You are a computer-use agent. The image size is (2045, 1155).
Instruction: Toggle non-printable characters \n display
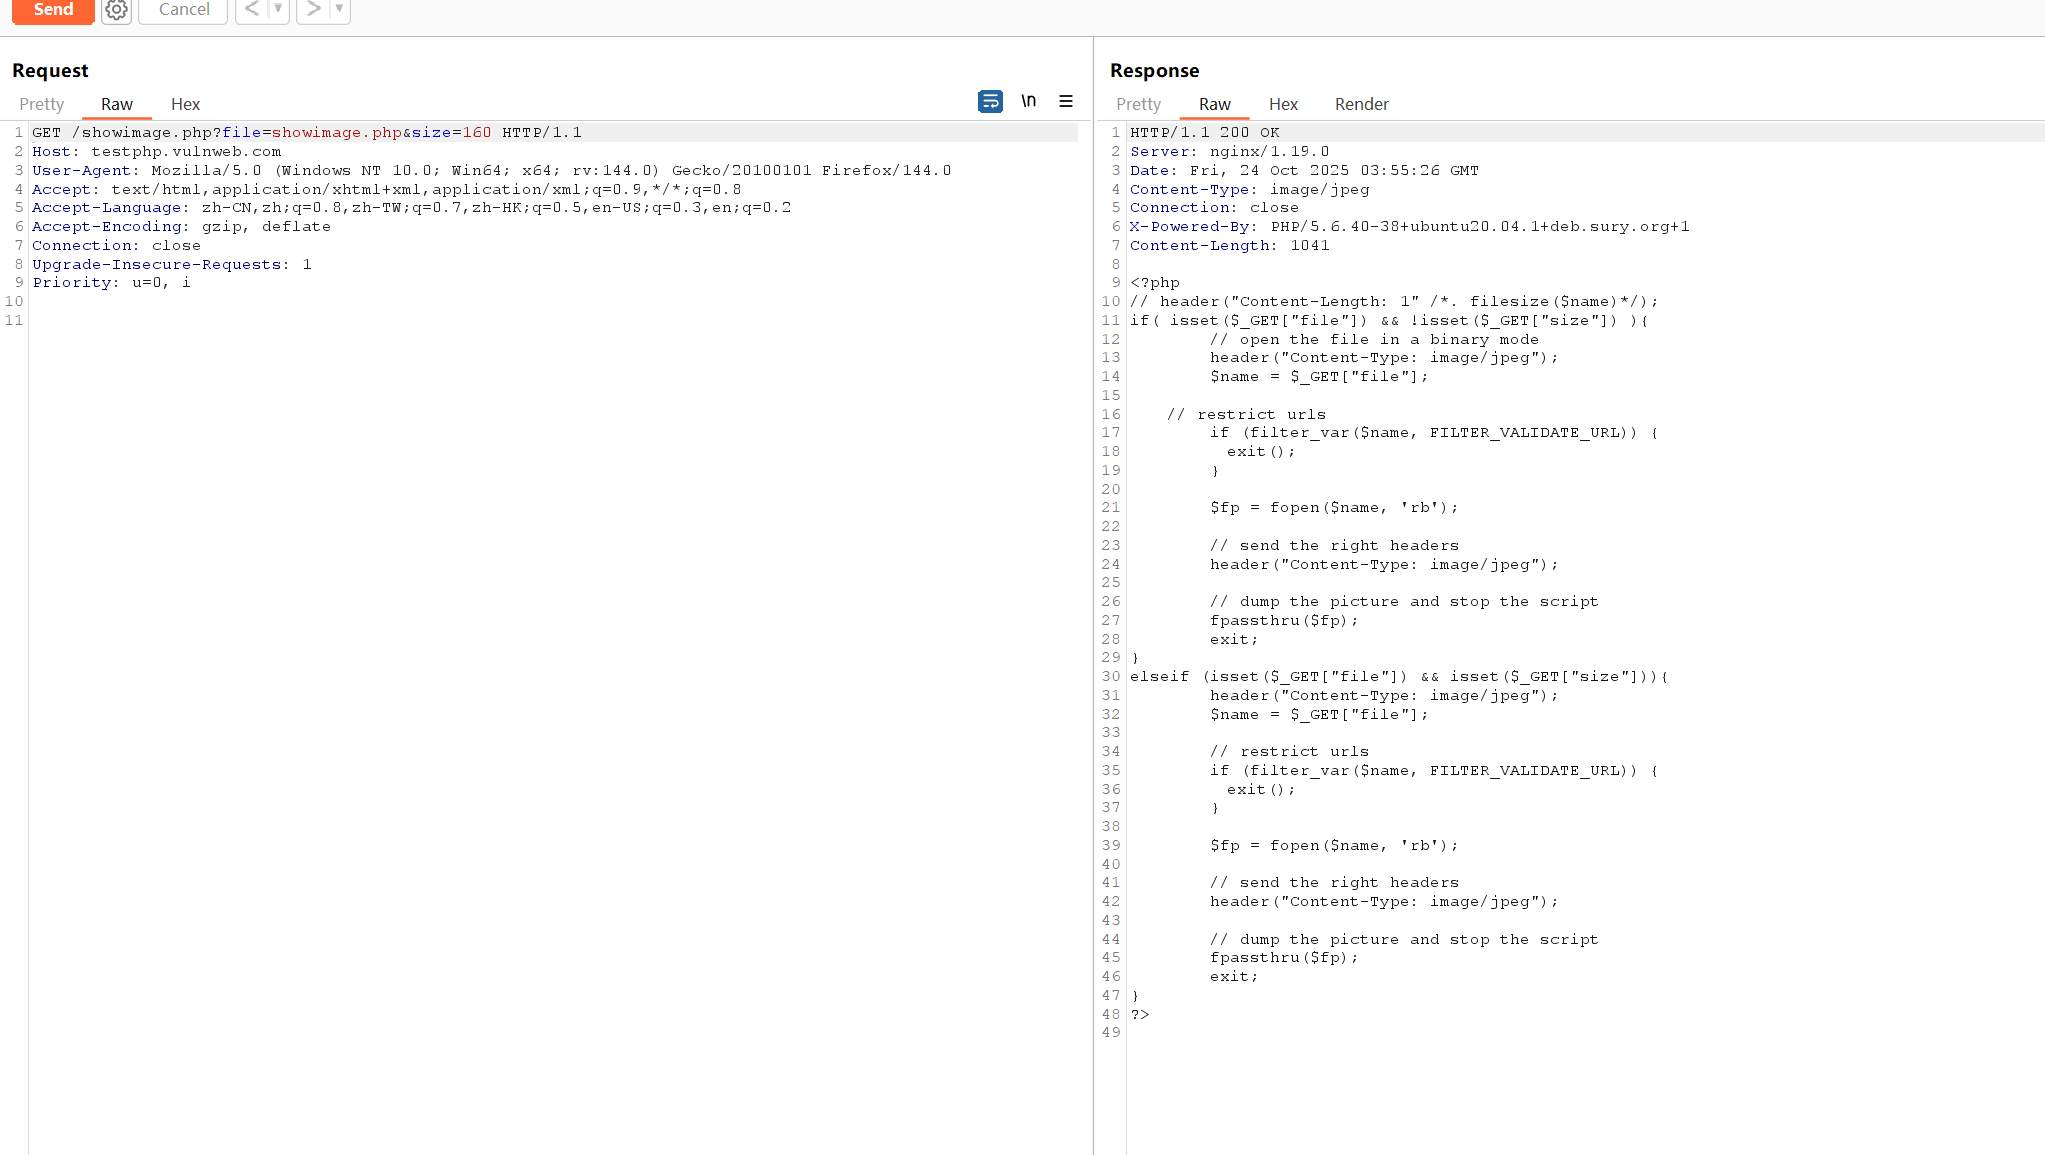click(1028, 101)
